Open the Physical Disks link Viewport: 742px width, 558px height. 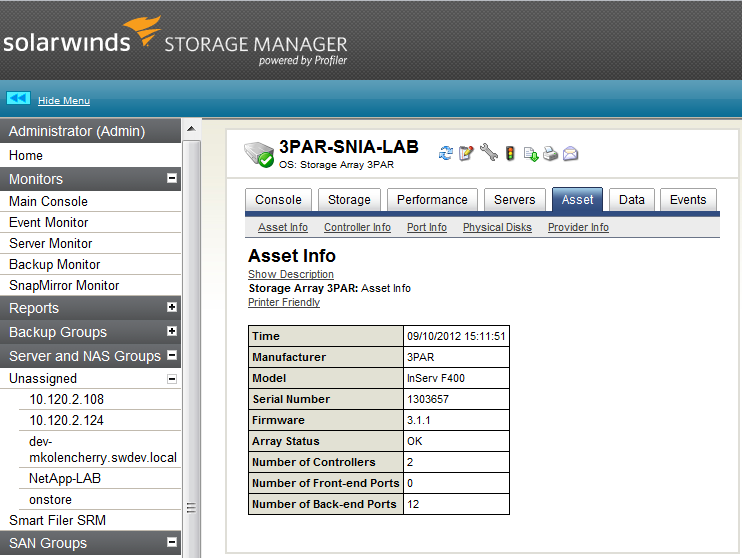tap(497, 227)
